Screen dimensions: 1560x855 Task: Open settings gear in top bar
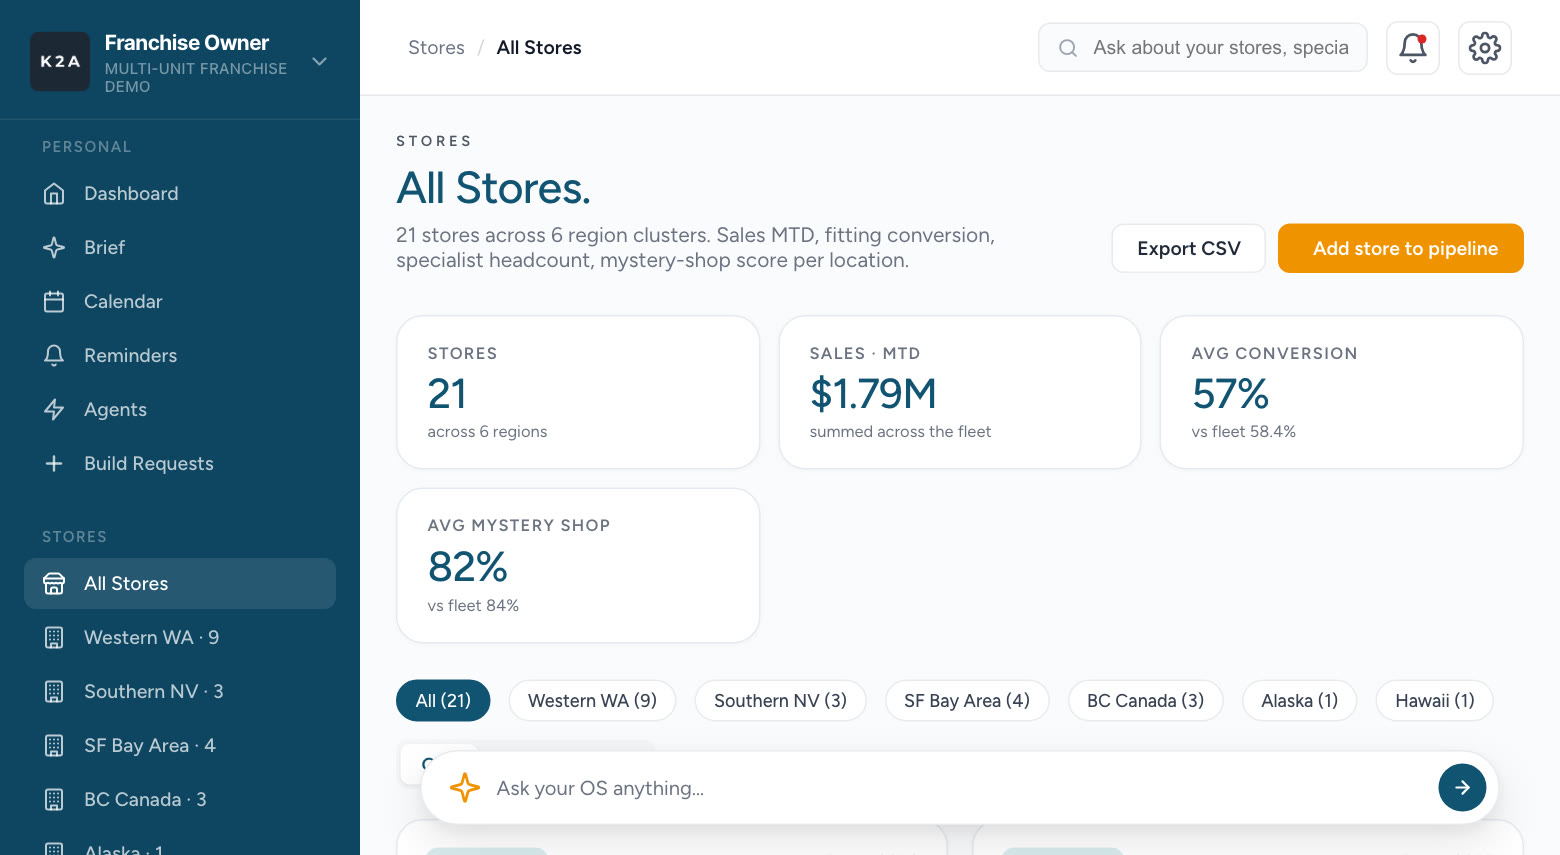pos(1485,48)
